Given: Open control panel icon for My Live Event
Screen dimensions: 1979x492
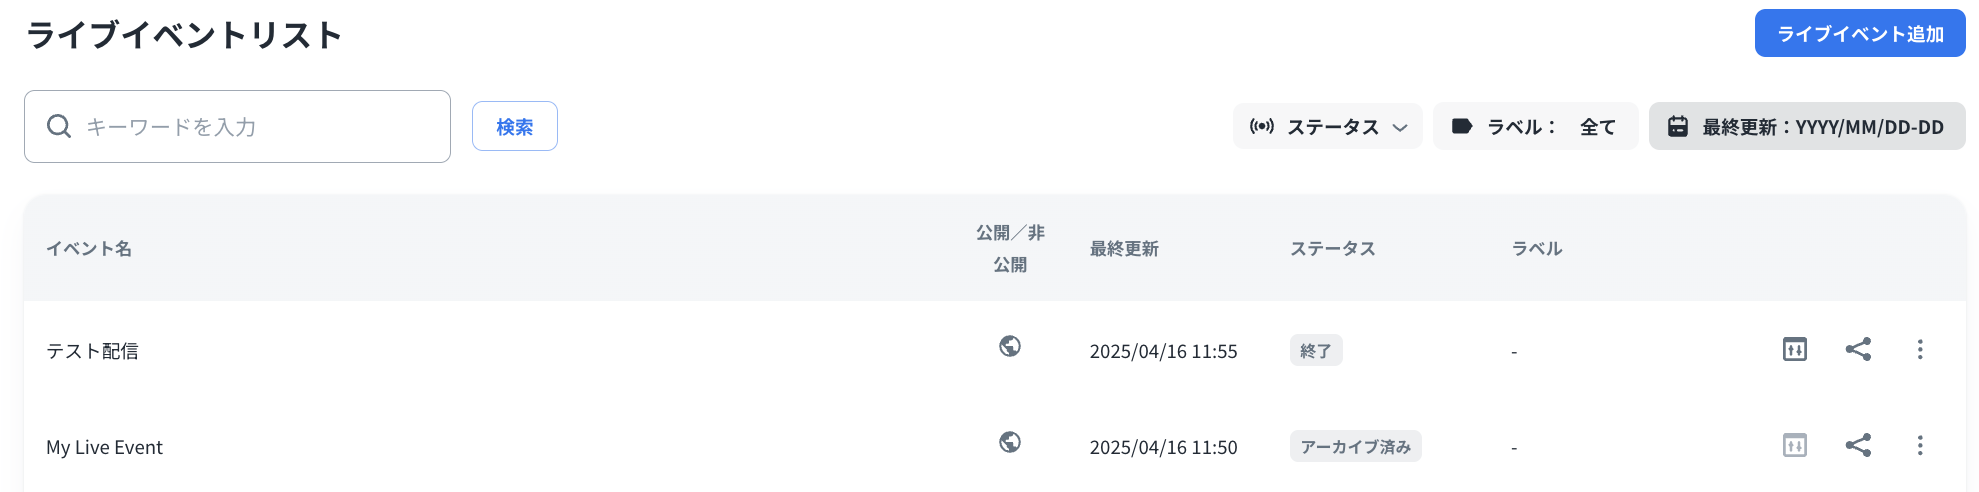Looking at the screenshot, I should (1794, 446).
